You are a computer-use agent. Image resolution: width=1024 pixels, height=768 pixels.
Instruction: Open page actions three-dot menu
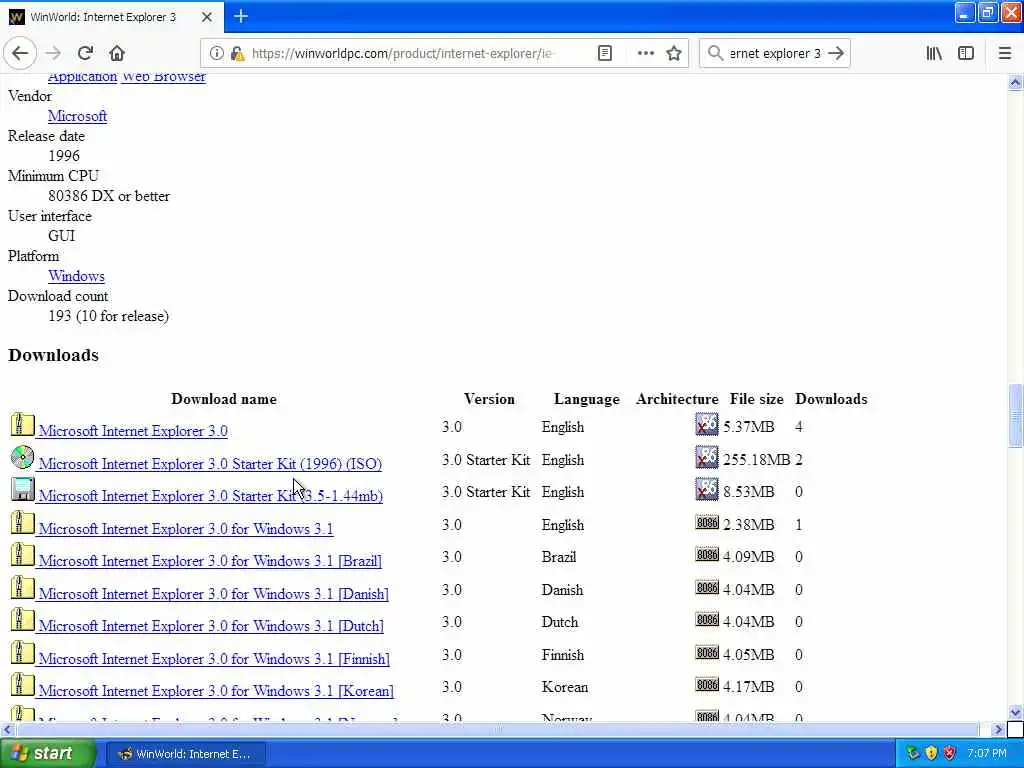click(x=645, y=54)
